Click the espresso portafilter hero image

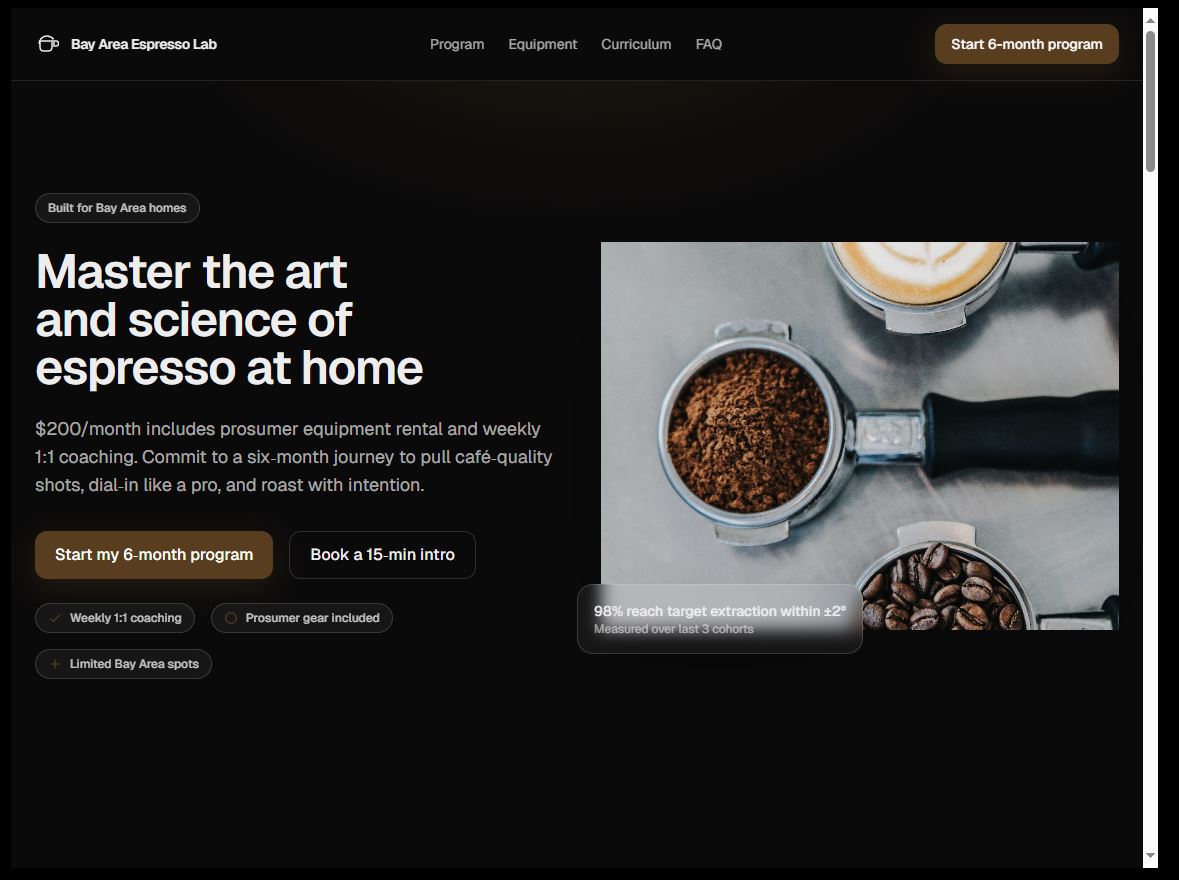pos(859,435)
